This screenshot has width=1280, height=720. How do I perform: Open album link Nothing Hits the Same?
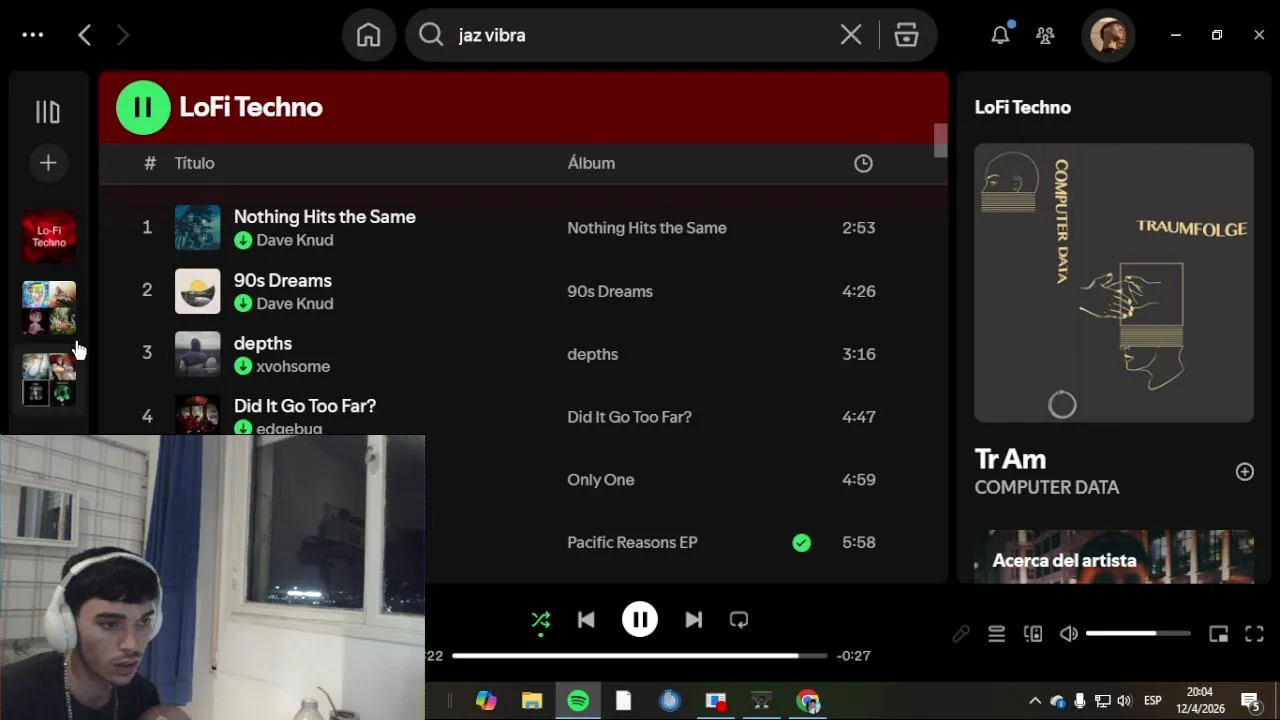(x=647, y=228)
